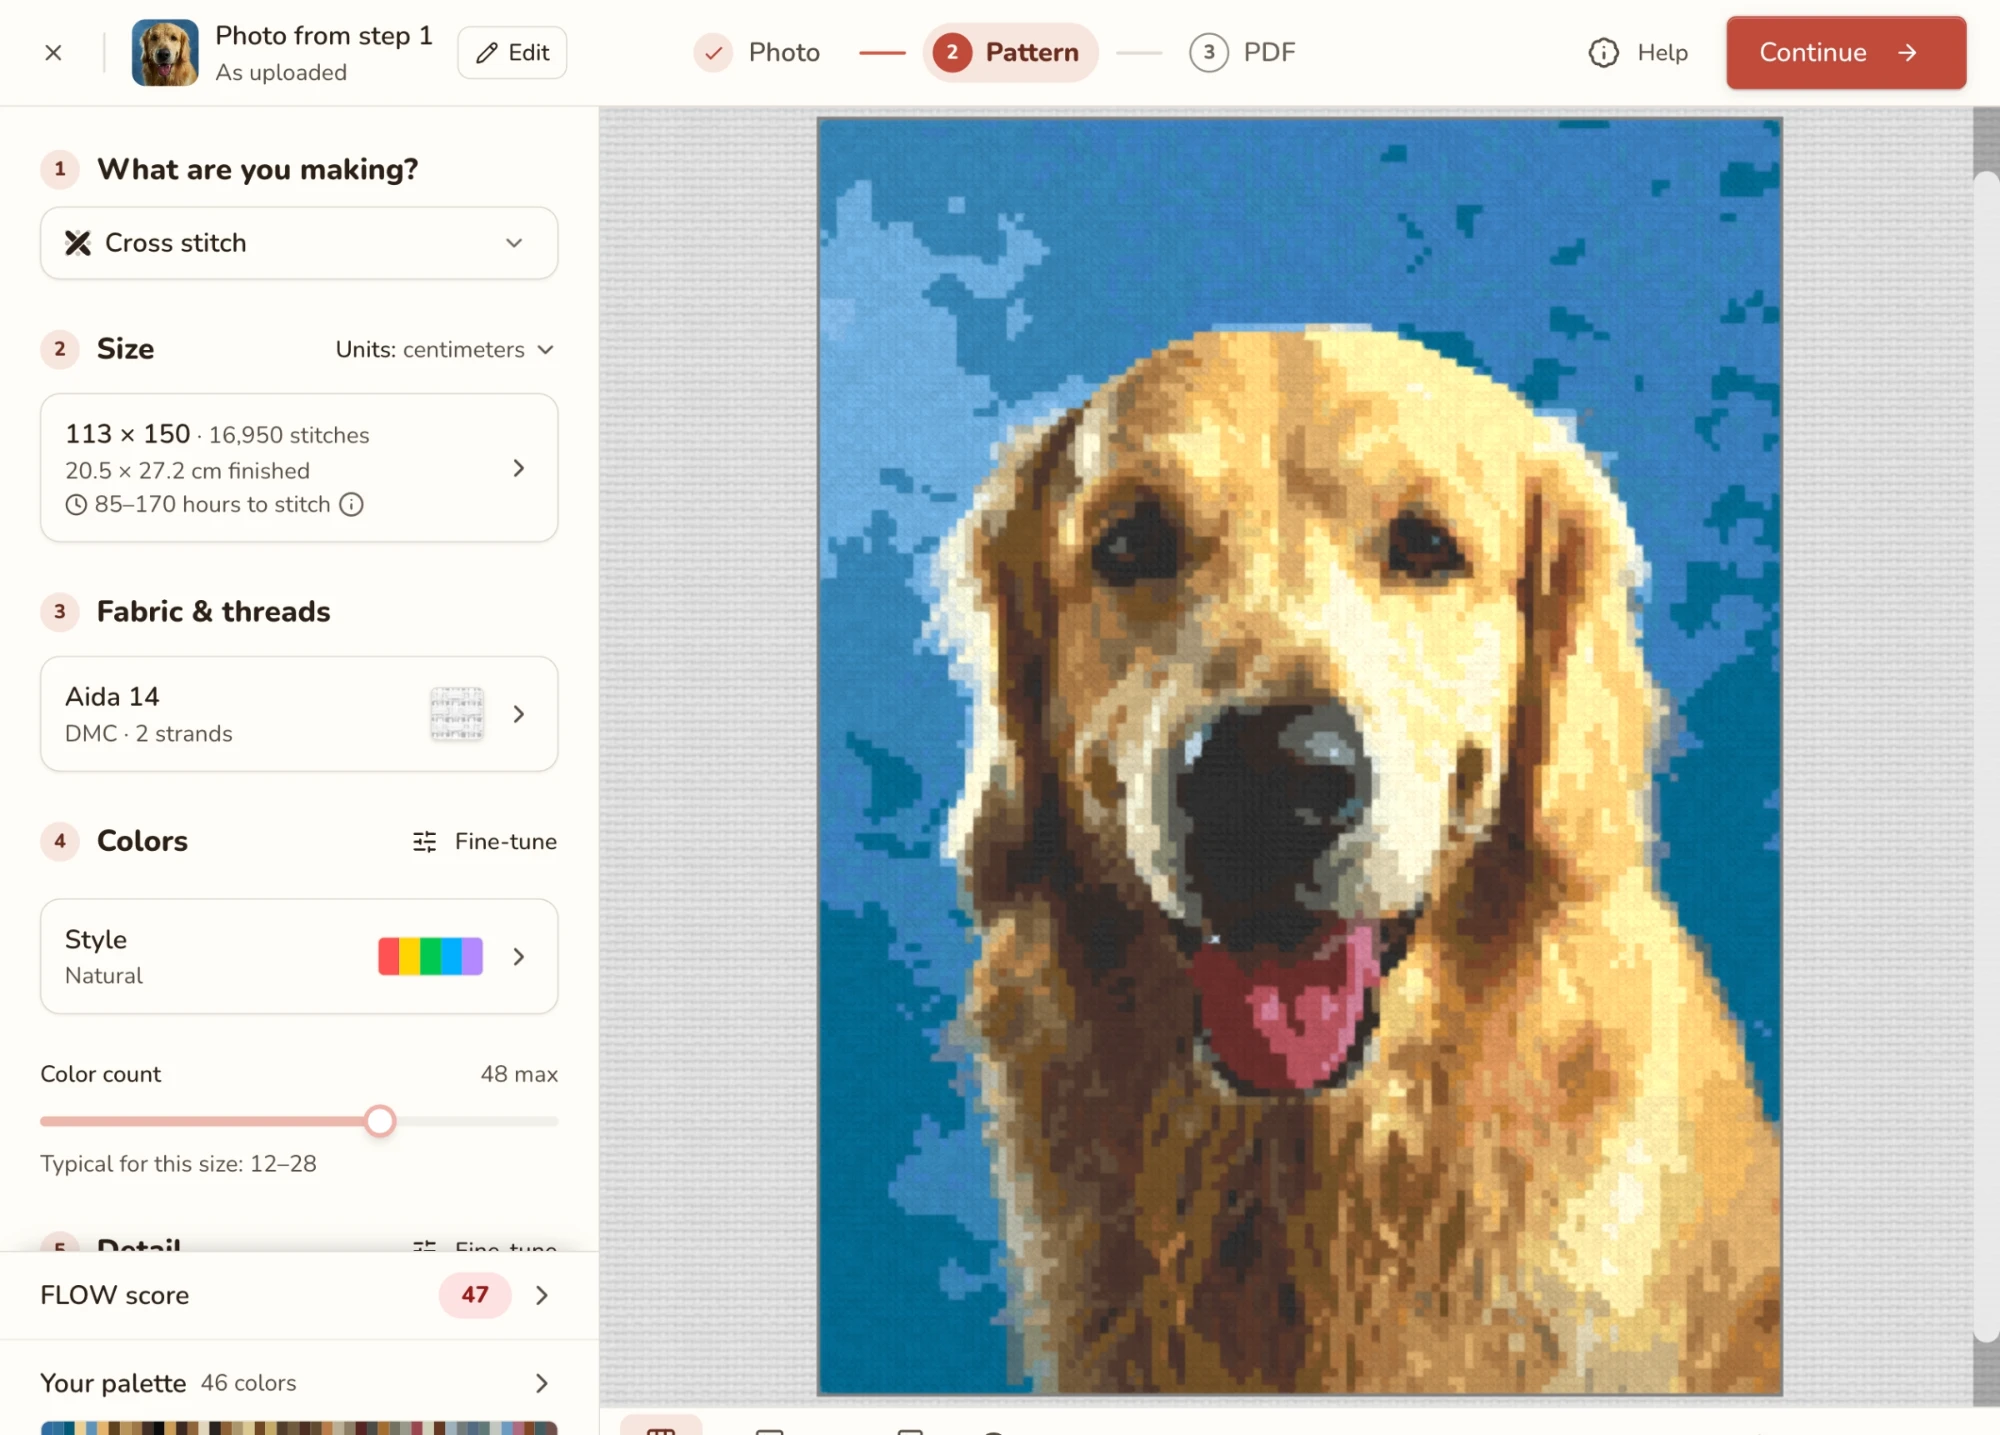
Task: Expand the FLOW score details
Action: pyautogui.click(x=299, y=1296)
